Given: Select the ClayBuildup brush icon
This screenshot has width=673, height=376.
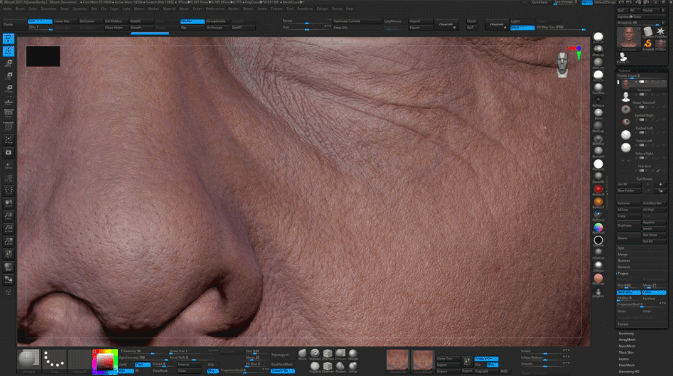Looking at the screenshot, I should (x=315, y=367).
